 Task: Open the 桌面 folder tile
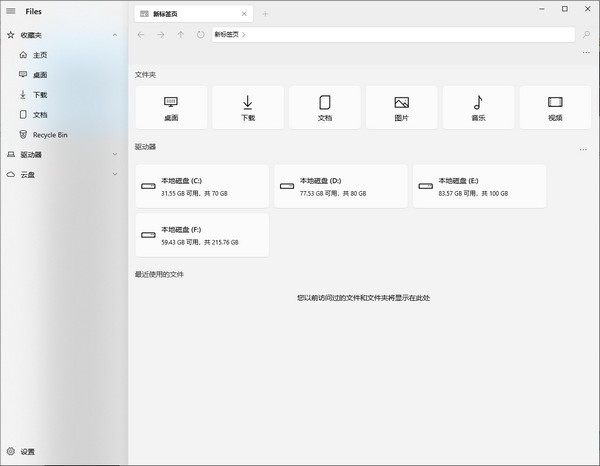(x=170, y=107)
